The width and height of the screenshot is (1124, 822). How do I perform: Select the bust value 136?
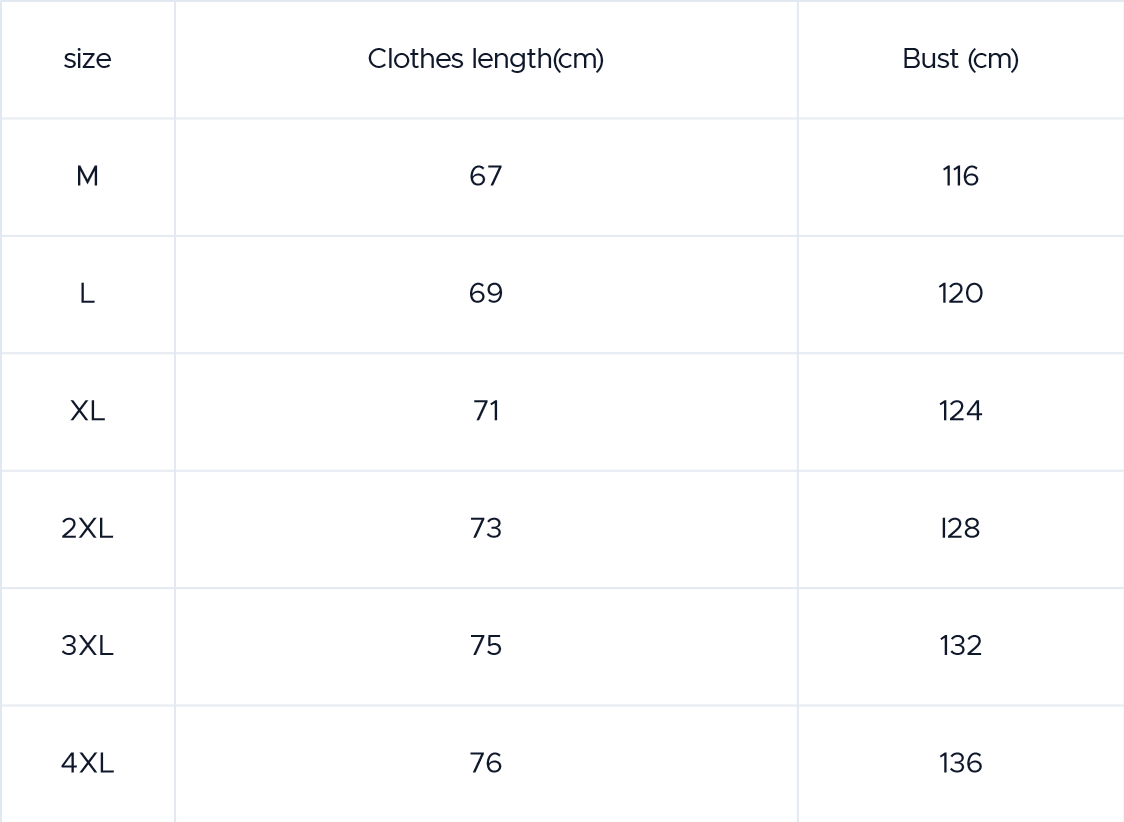tap(960, 764)
